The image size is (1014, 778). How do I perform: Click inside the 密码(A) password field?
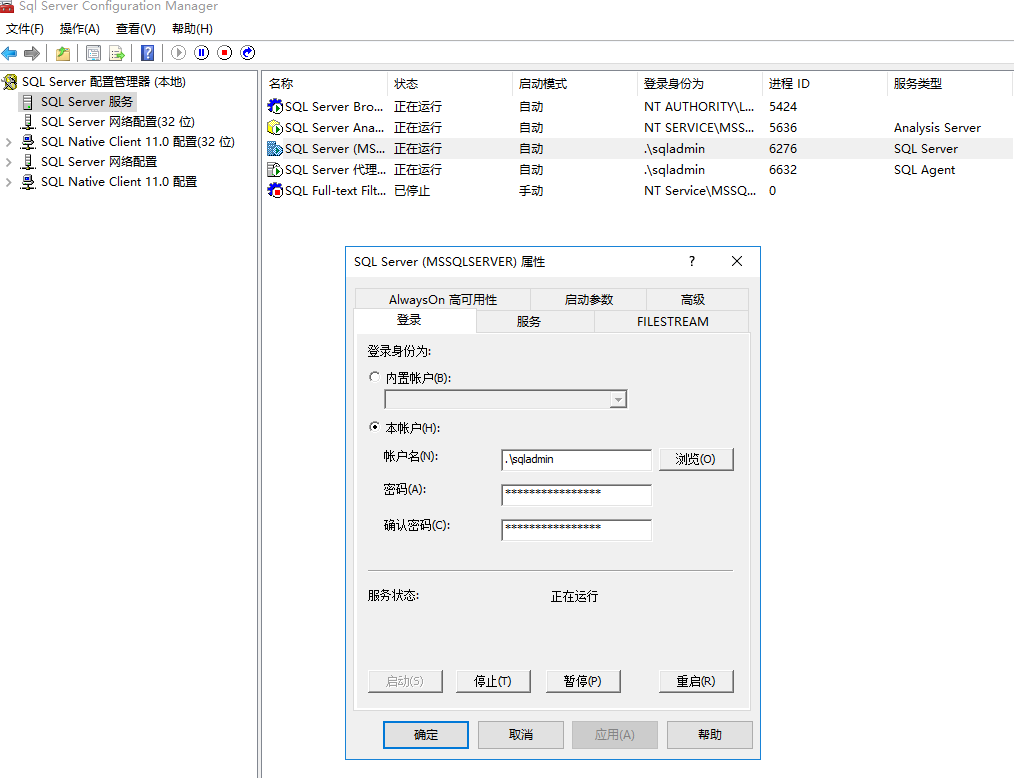[x=575, y=495]
